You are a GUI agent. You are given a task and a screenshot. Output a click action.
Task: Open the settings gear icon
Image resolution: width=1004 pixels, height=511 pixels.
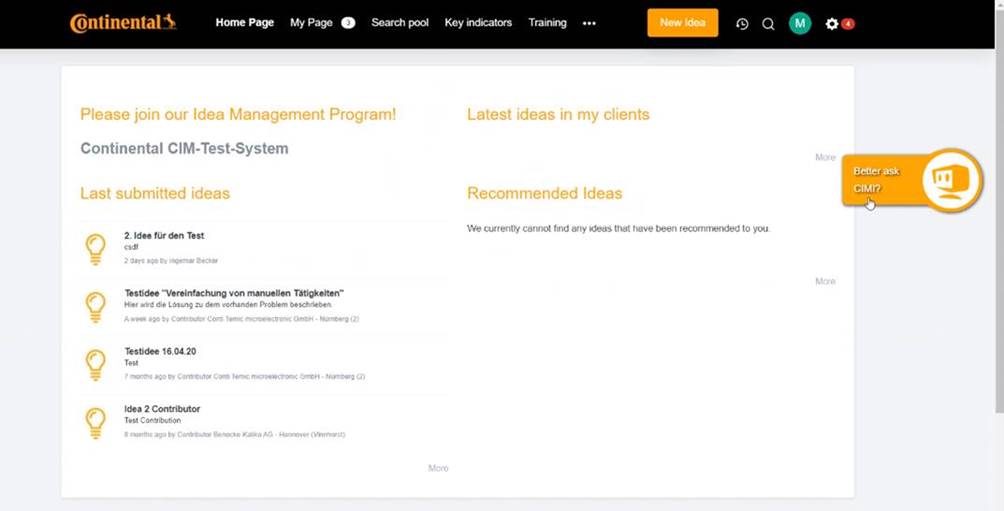point(832,24)
